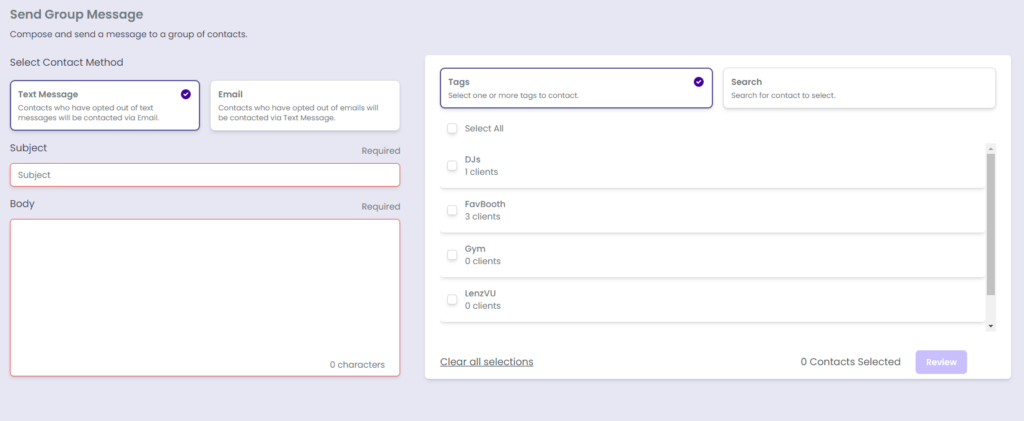Check the LenzVU tag checkbox
The height and width of the screenshot is (421, 1024).
point(452,299)
